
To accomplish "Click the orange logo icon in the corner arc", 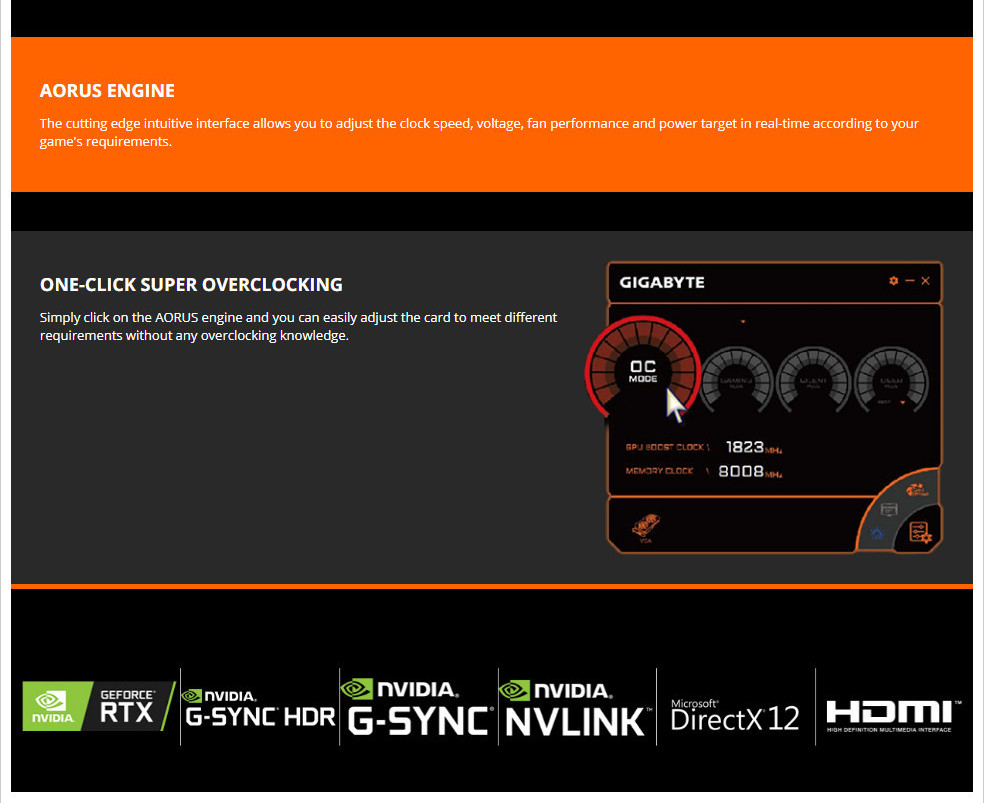I will (x=917, y=489).
